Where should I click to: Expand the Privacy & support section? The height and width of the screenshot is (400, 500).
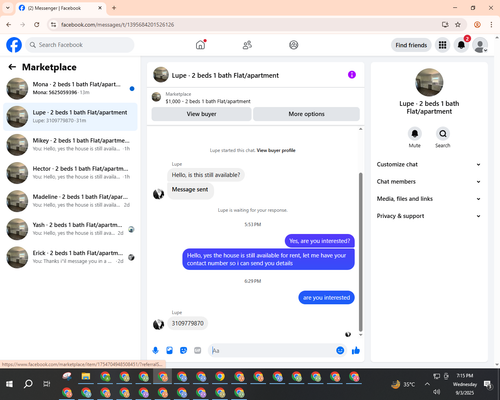click(x=429, y=216)
